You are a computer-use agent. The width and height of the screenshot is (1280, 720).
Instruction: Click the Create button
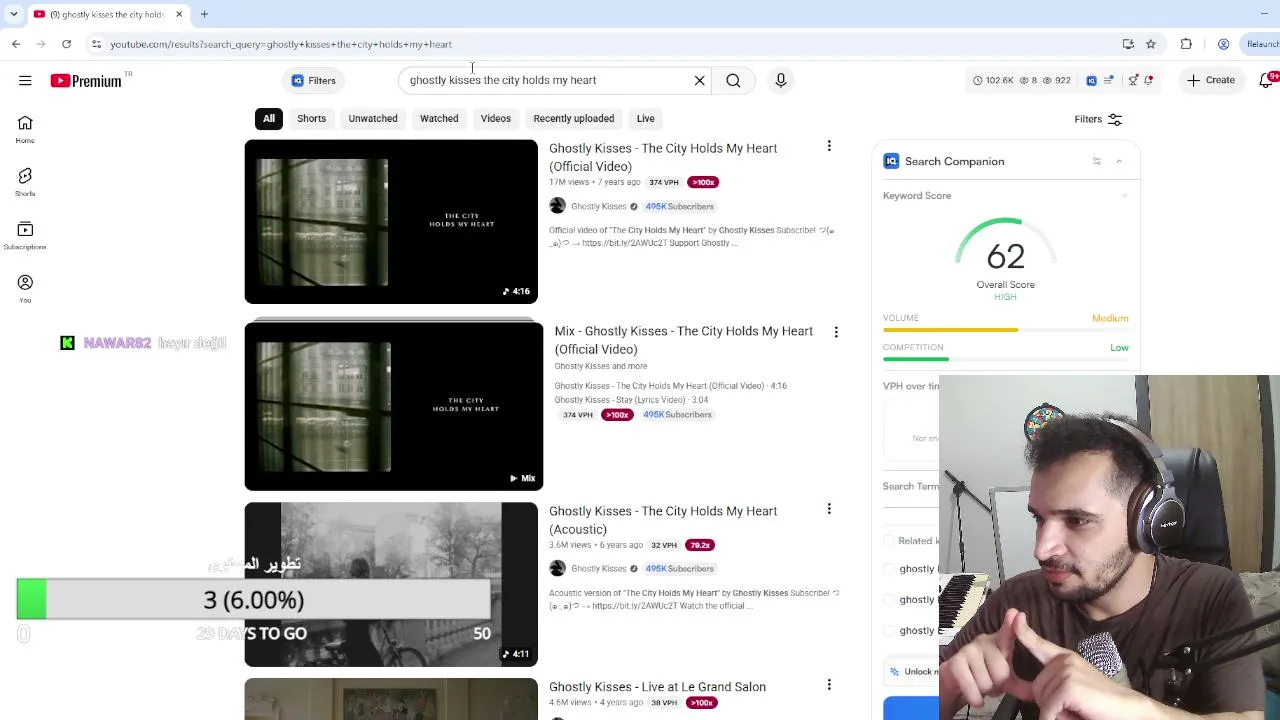(1211, 80)
